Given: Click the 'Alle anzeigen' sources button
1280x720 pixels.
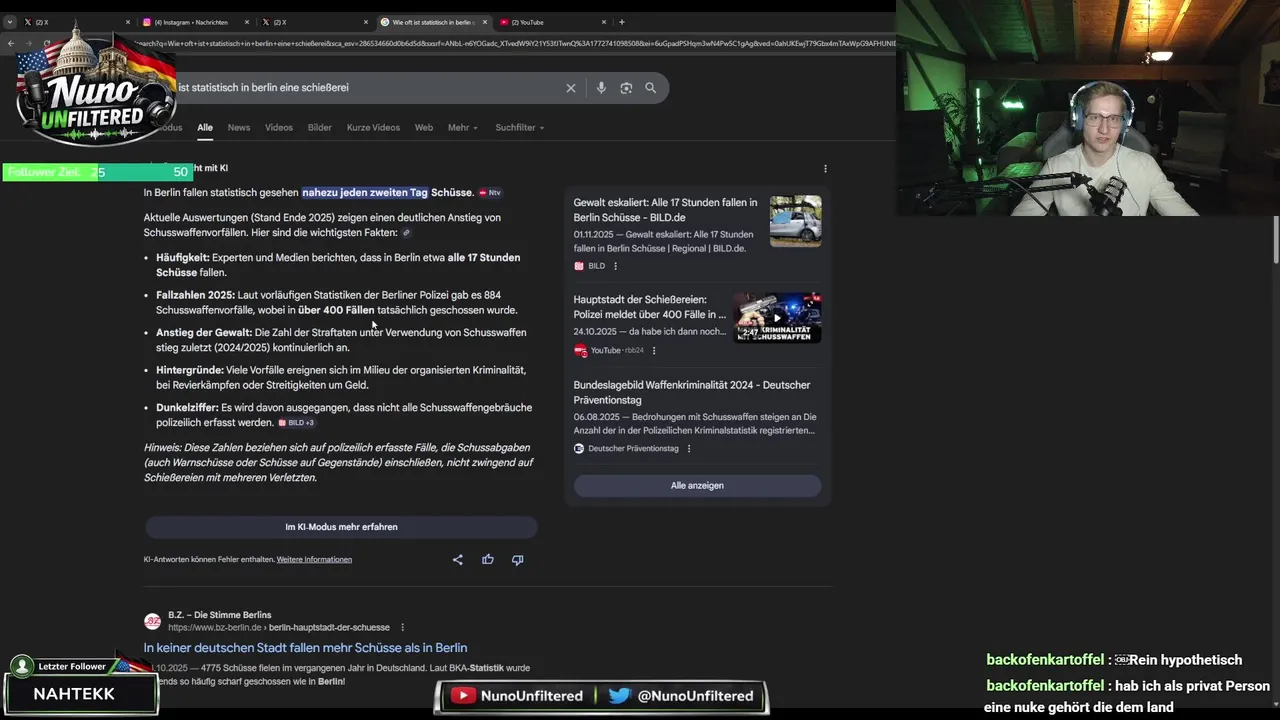Looking at the screenshot, I should pos(697,486).
